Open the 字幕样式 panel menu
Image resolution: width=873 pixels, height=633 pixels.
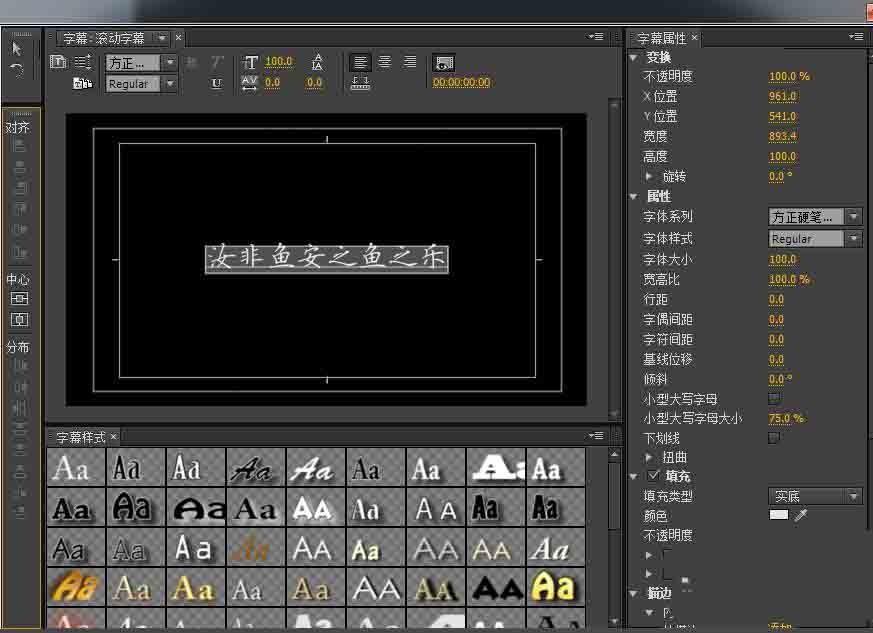(596, 436)
